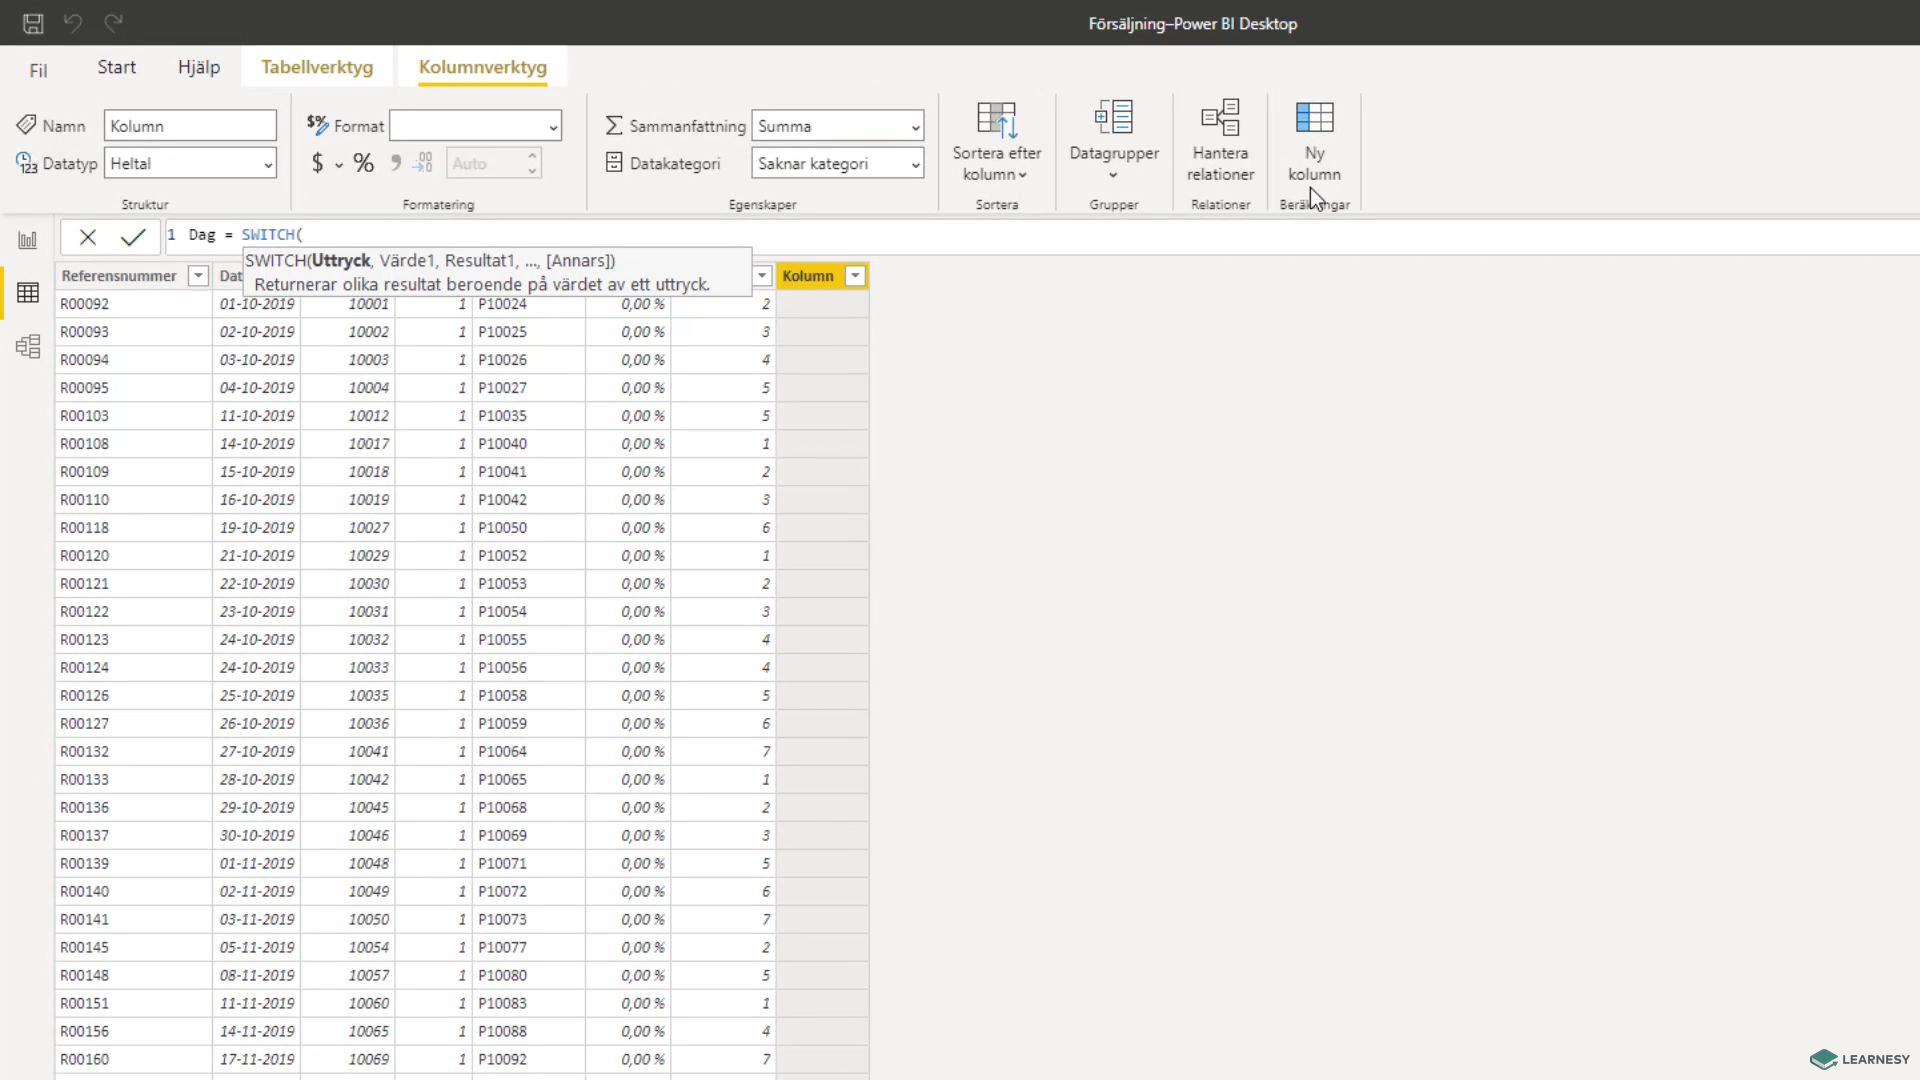The width and height of the screenshot is (1920, 1080).
Task: Open the Sammanfattning Summa dropdown
Action: [837, 126]
